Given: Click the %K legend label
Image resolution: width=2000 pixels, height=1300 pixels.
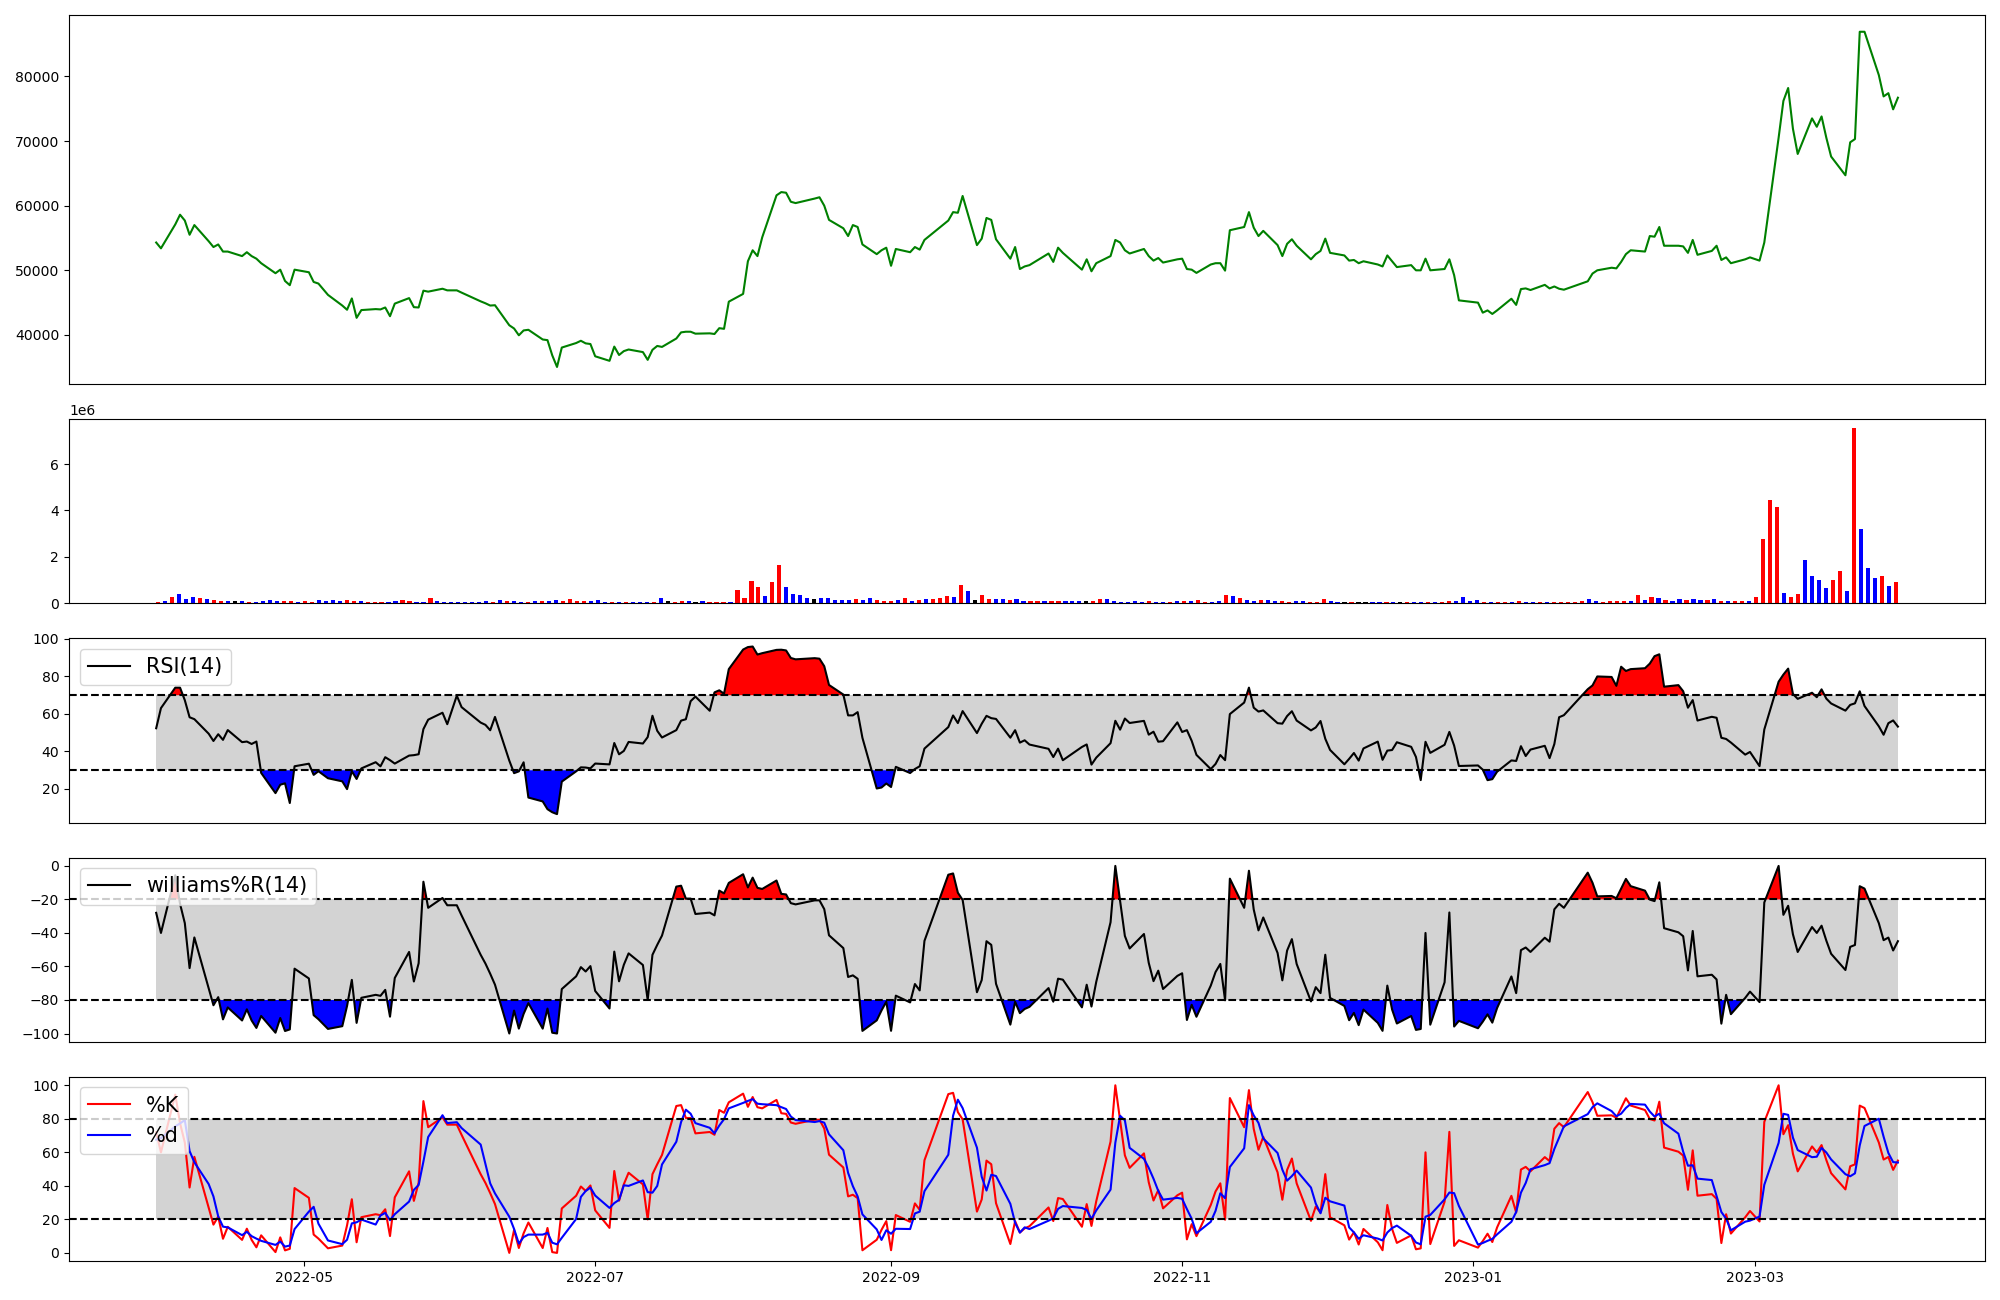Looking at the screenshot, I should [162, 1105].
